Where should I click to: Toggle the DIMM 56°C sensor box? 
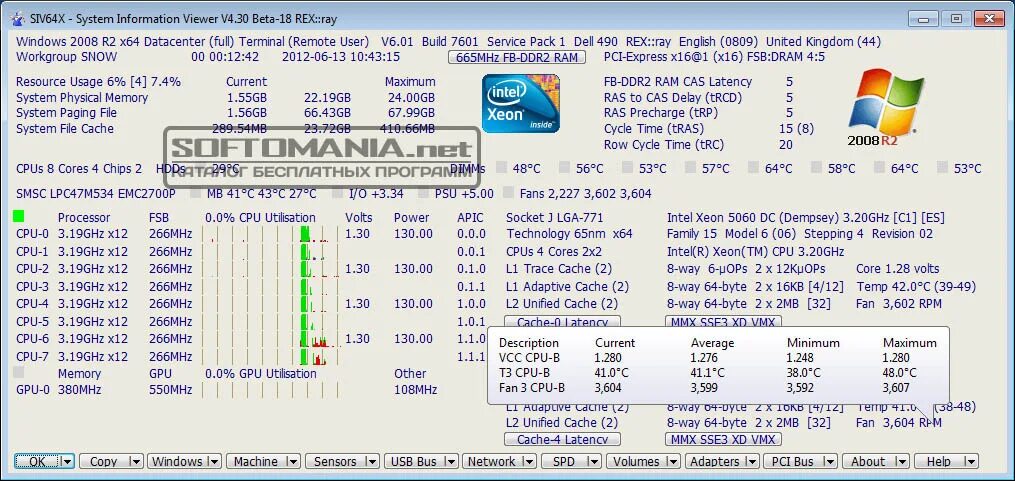tap(565, 168)
